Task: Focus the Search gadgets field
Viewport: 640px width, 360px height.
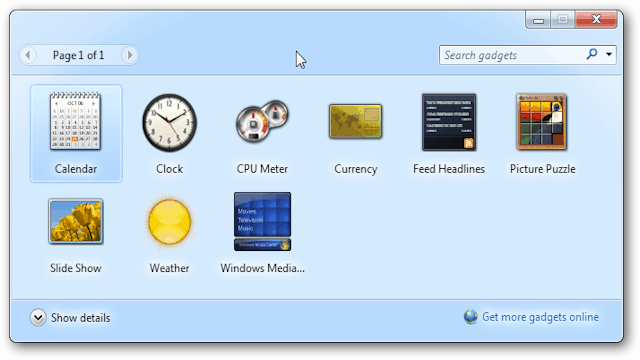Action: coord(512,55)
